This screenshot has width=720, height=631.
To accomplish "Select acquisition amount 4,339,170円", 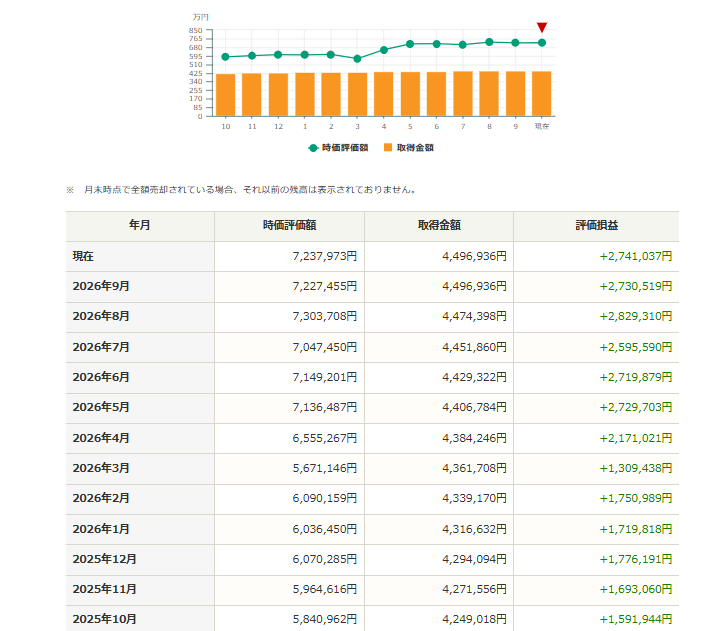I will (474, 498).
